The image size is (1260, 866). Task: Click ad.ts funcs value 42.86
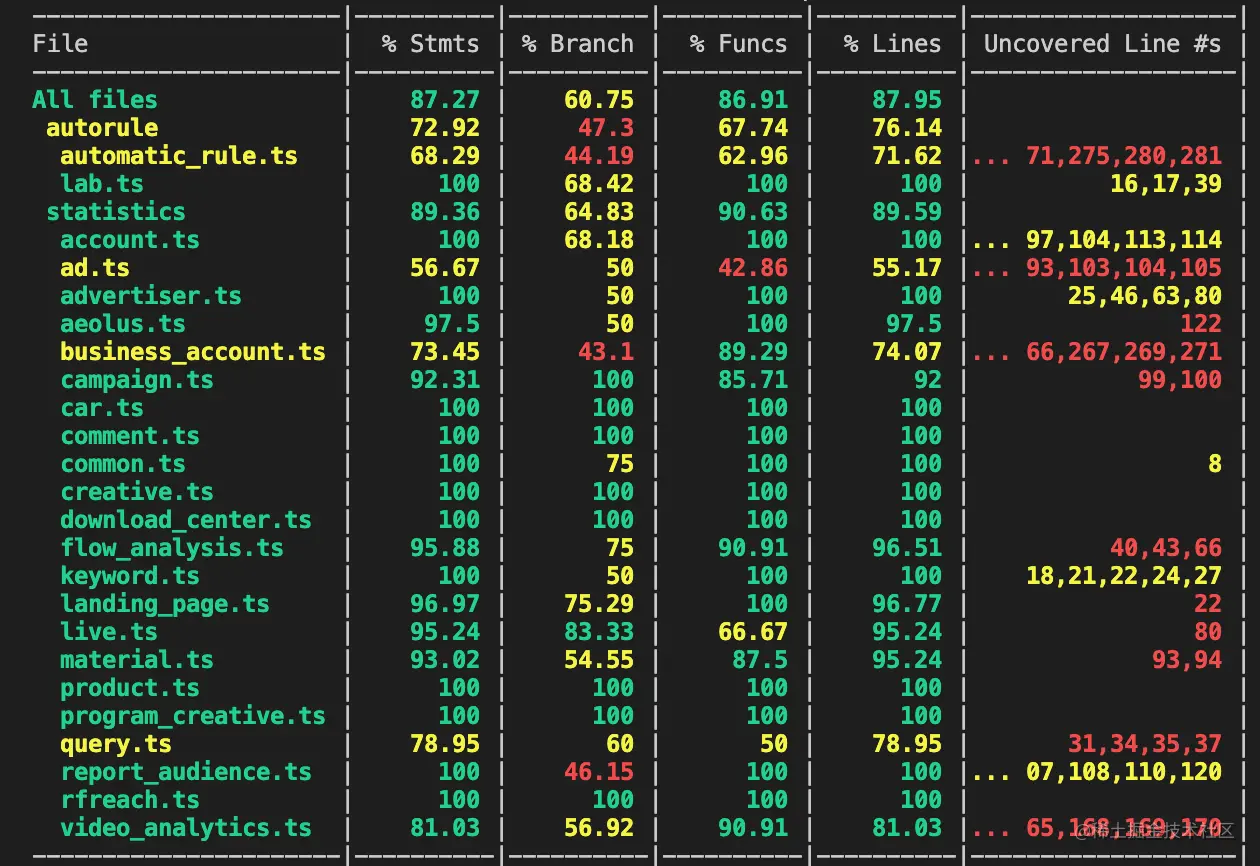pos(753,268)
